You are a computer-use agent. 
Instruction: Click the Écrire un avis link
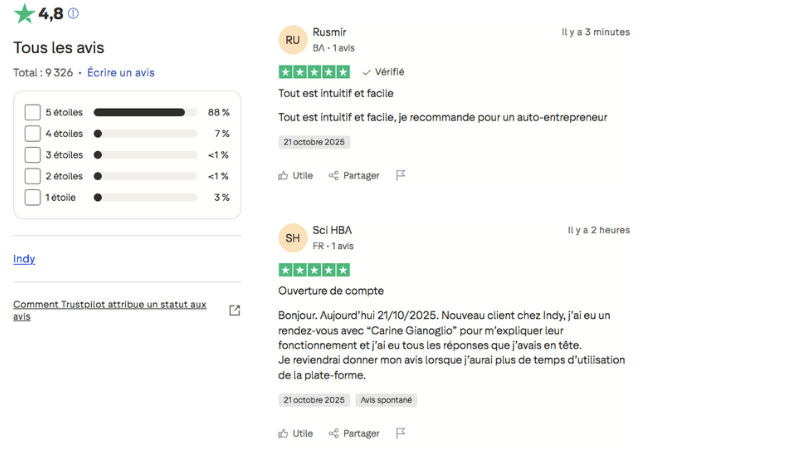[121, 73]
